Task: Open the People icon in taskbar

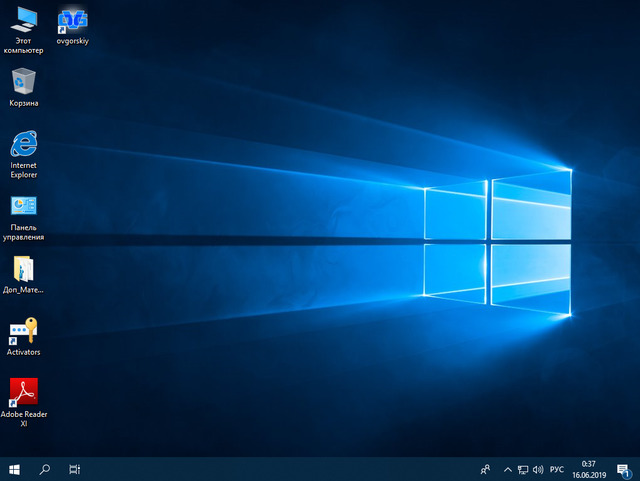Action: [485, 470]
